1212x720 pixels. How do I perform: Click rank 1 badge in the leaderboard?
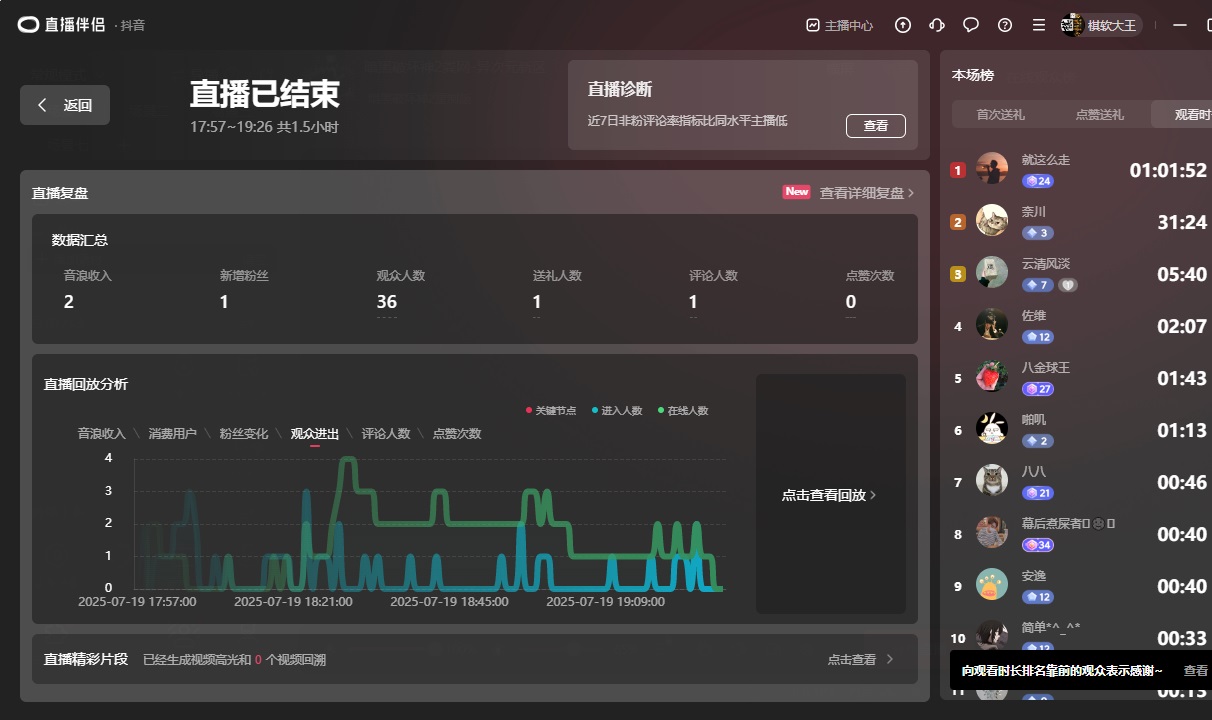pos(957,170)
